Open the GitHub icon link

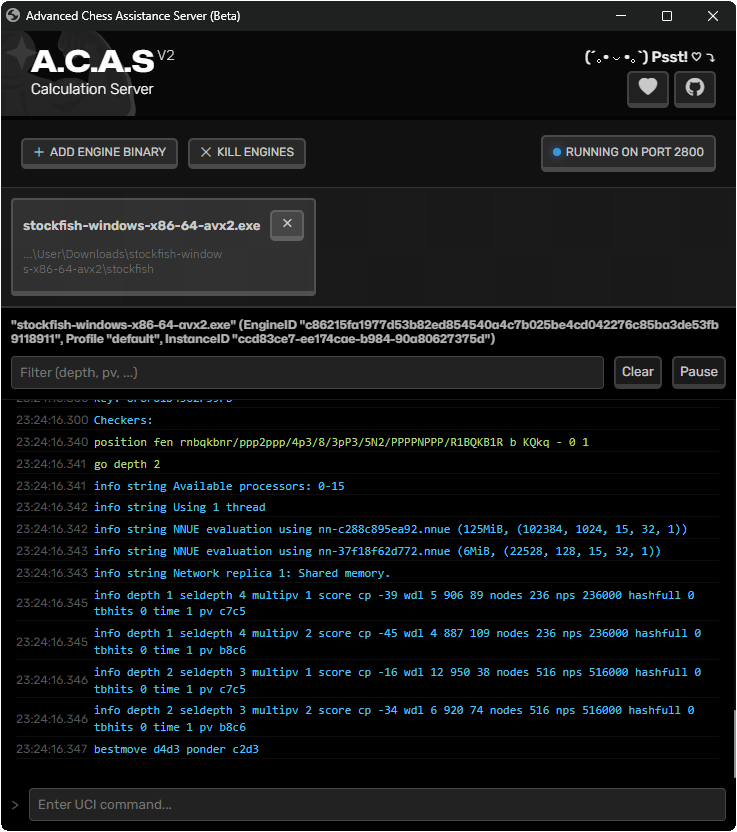click(x=695, y=88)
